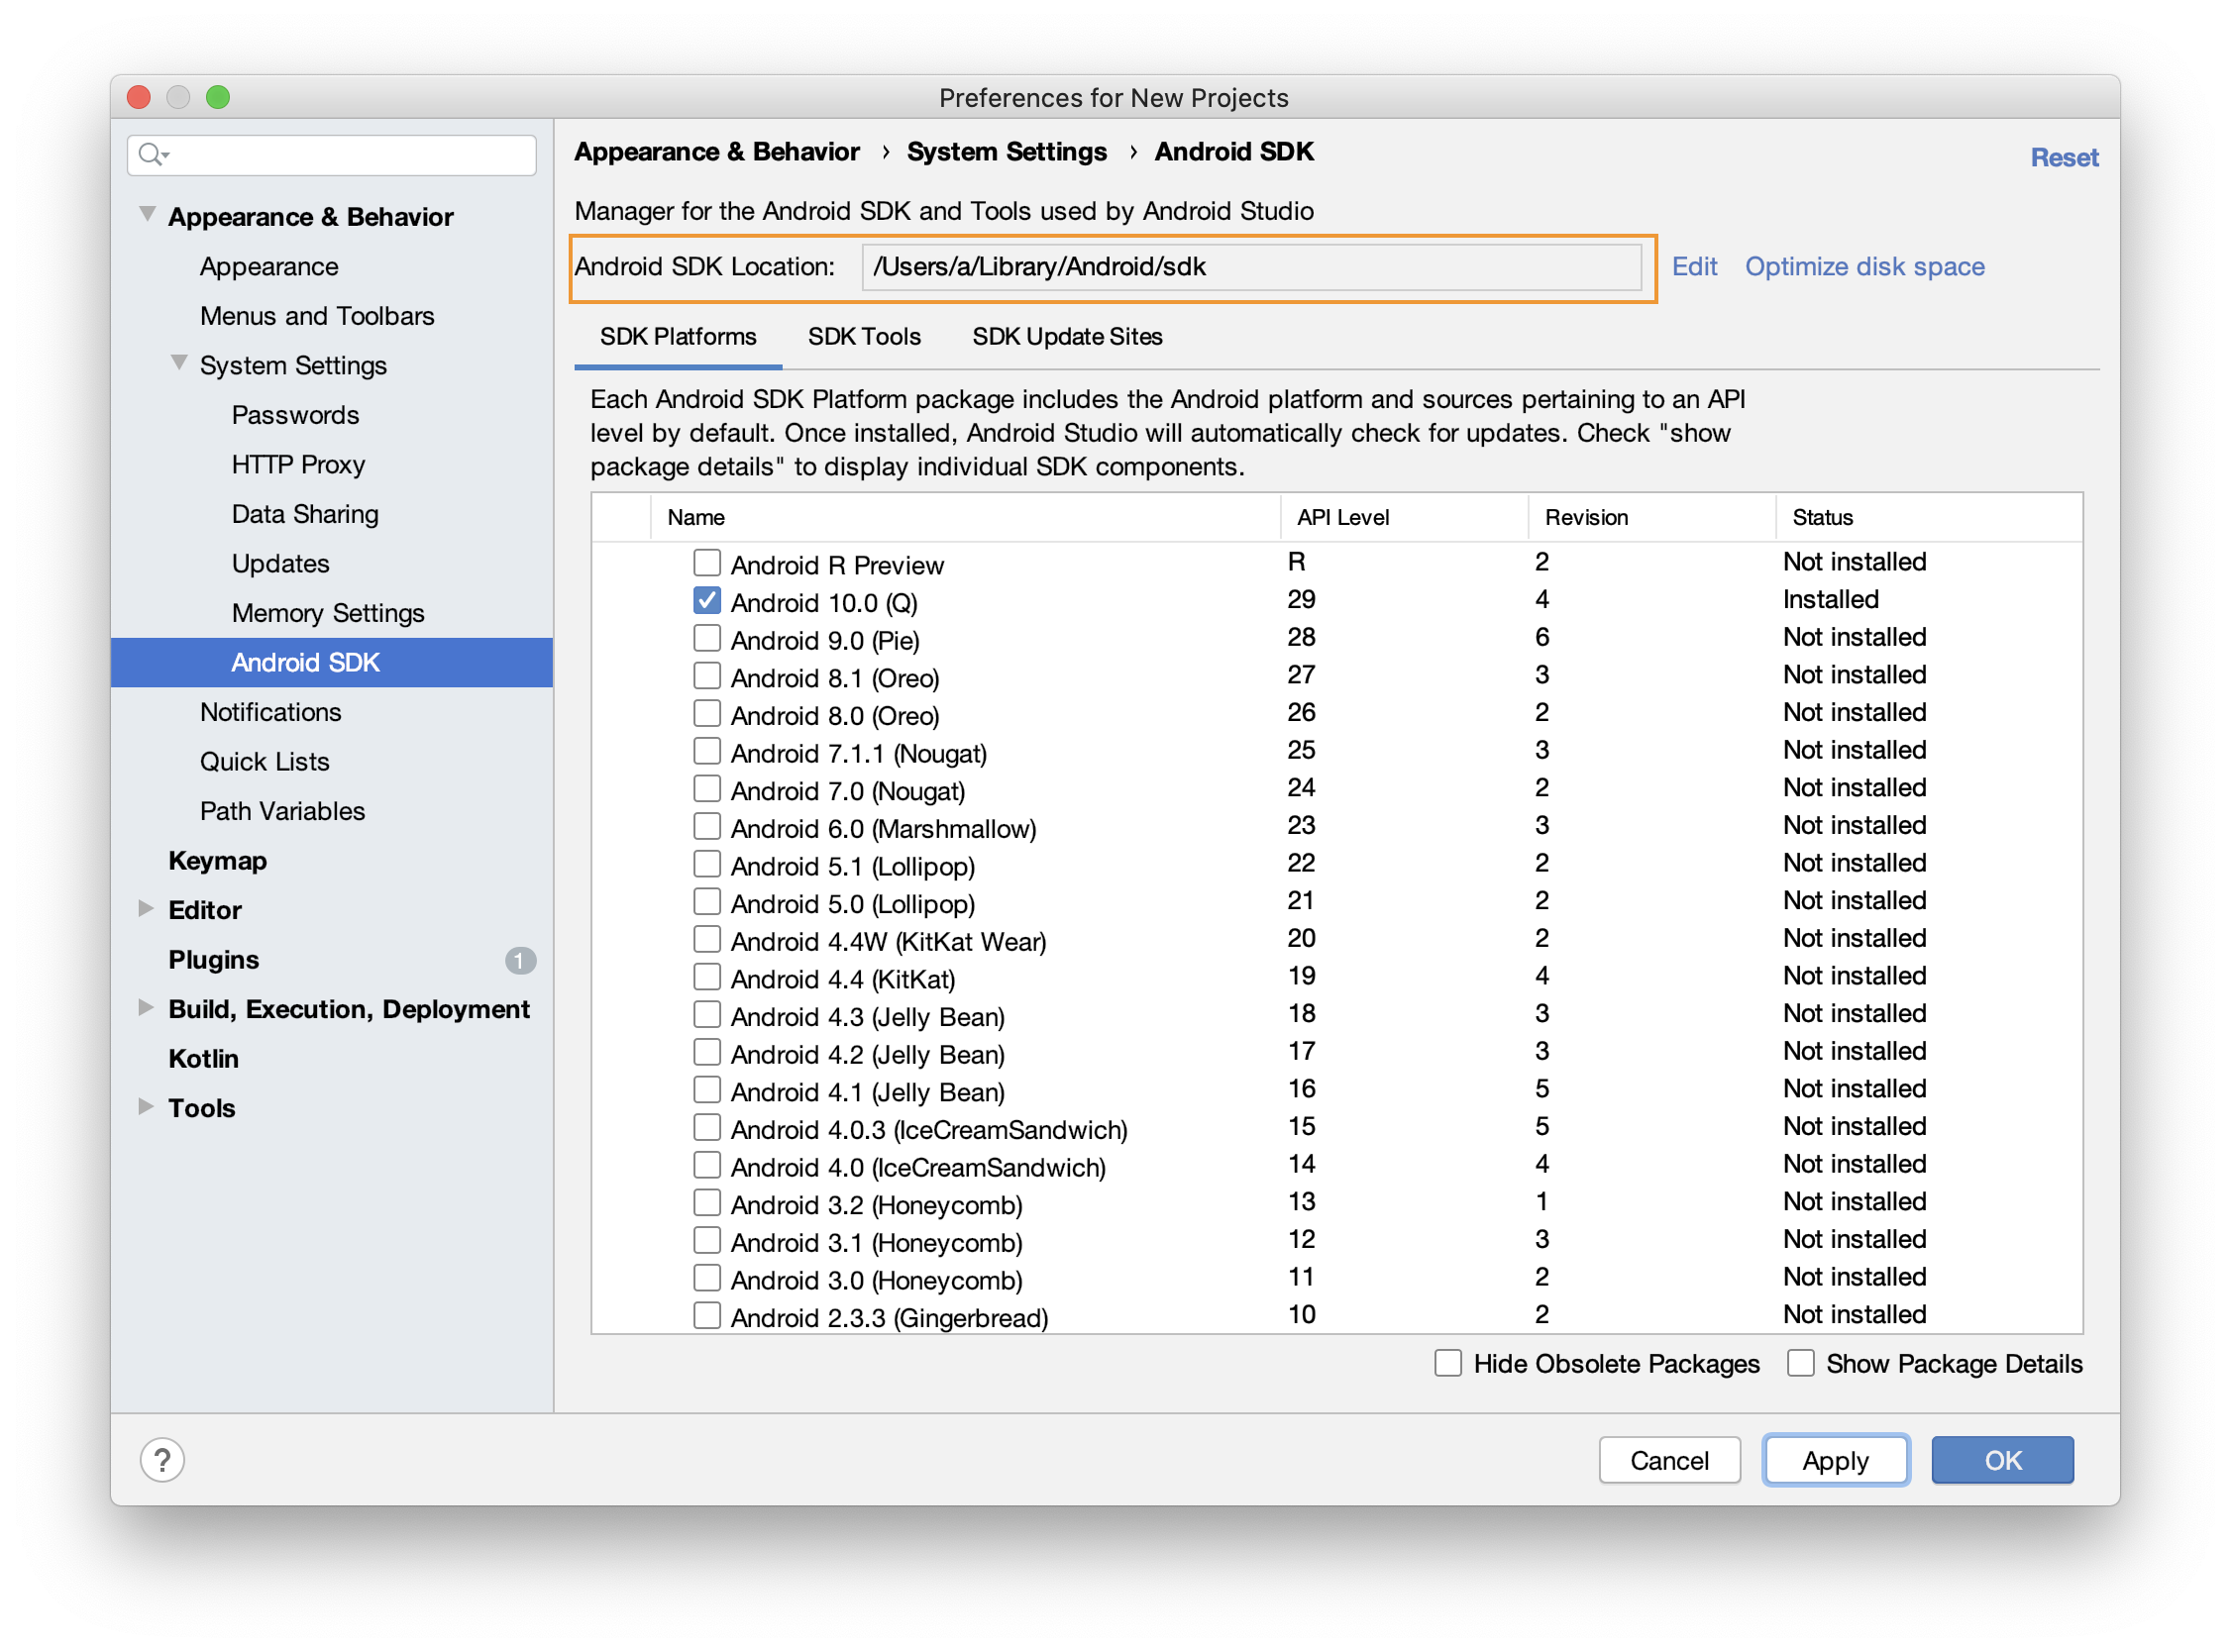Screen dimensions: 2231x1652
Task: Click the help question mark icon
Action: pyautogui.click(x=162, y=1460)
